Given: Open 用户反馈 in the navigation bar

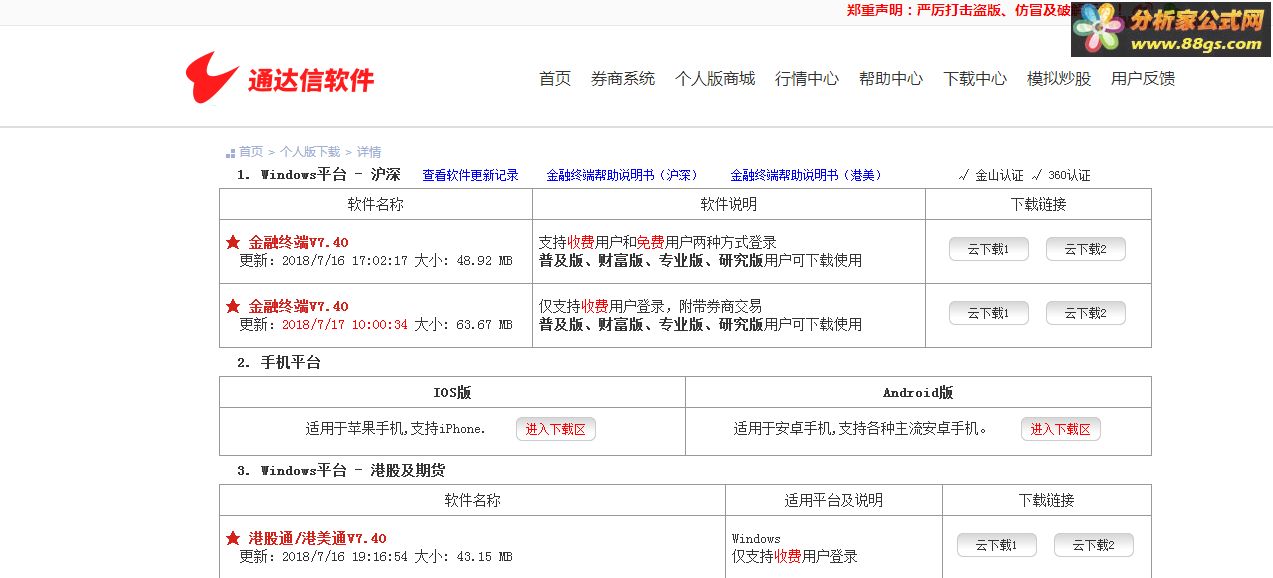Looking at the screenshot, I should (1143, 78).
